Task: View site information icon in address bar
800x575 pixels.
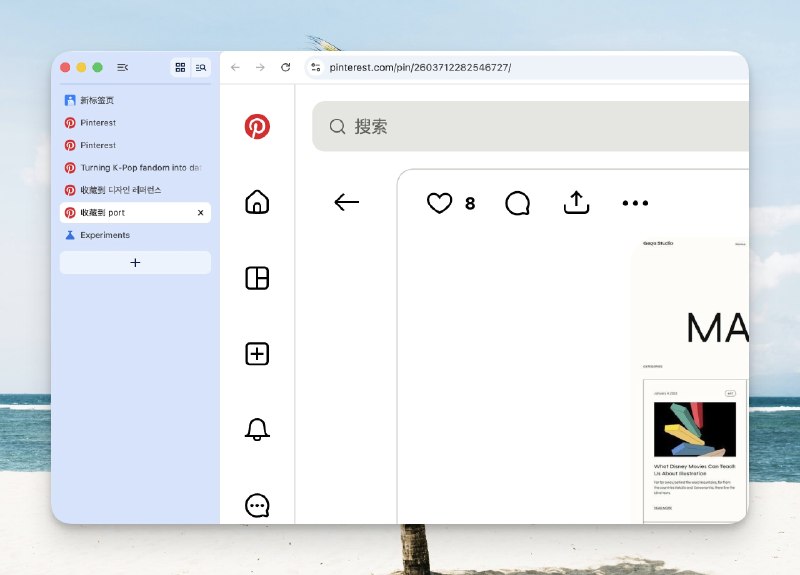Action: click(x=316, y=67)
